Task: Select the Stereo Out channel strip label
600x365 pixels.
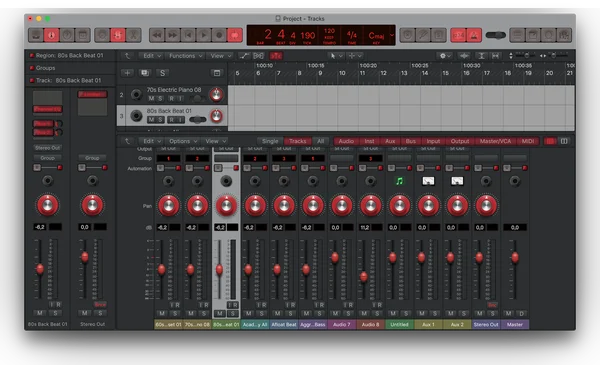Action: (x=486, y=324)
